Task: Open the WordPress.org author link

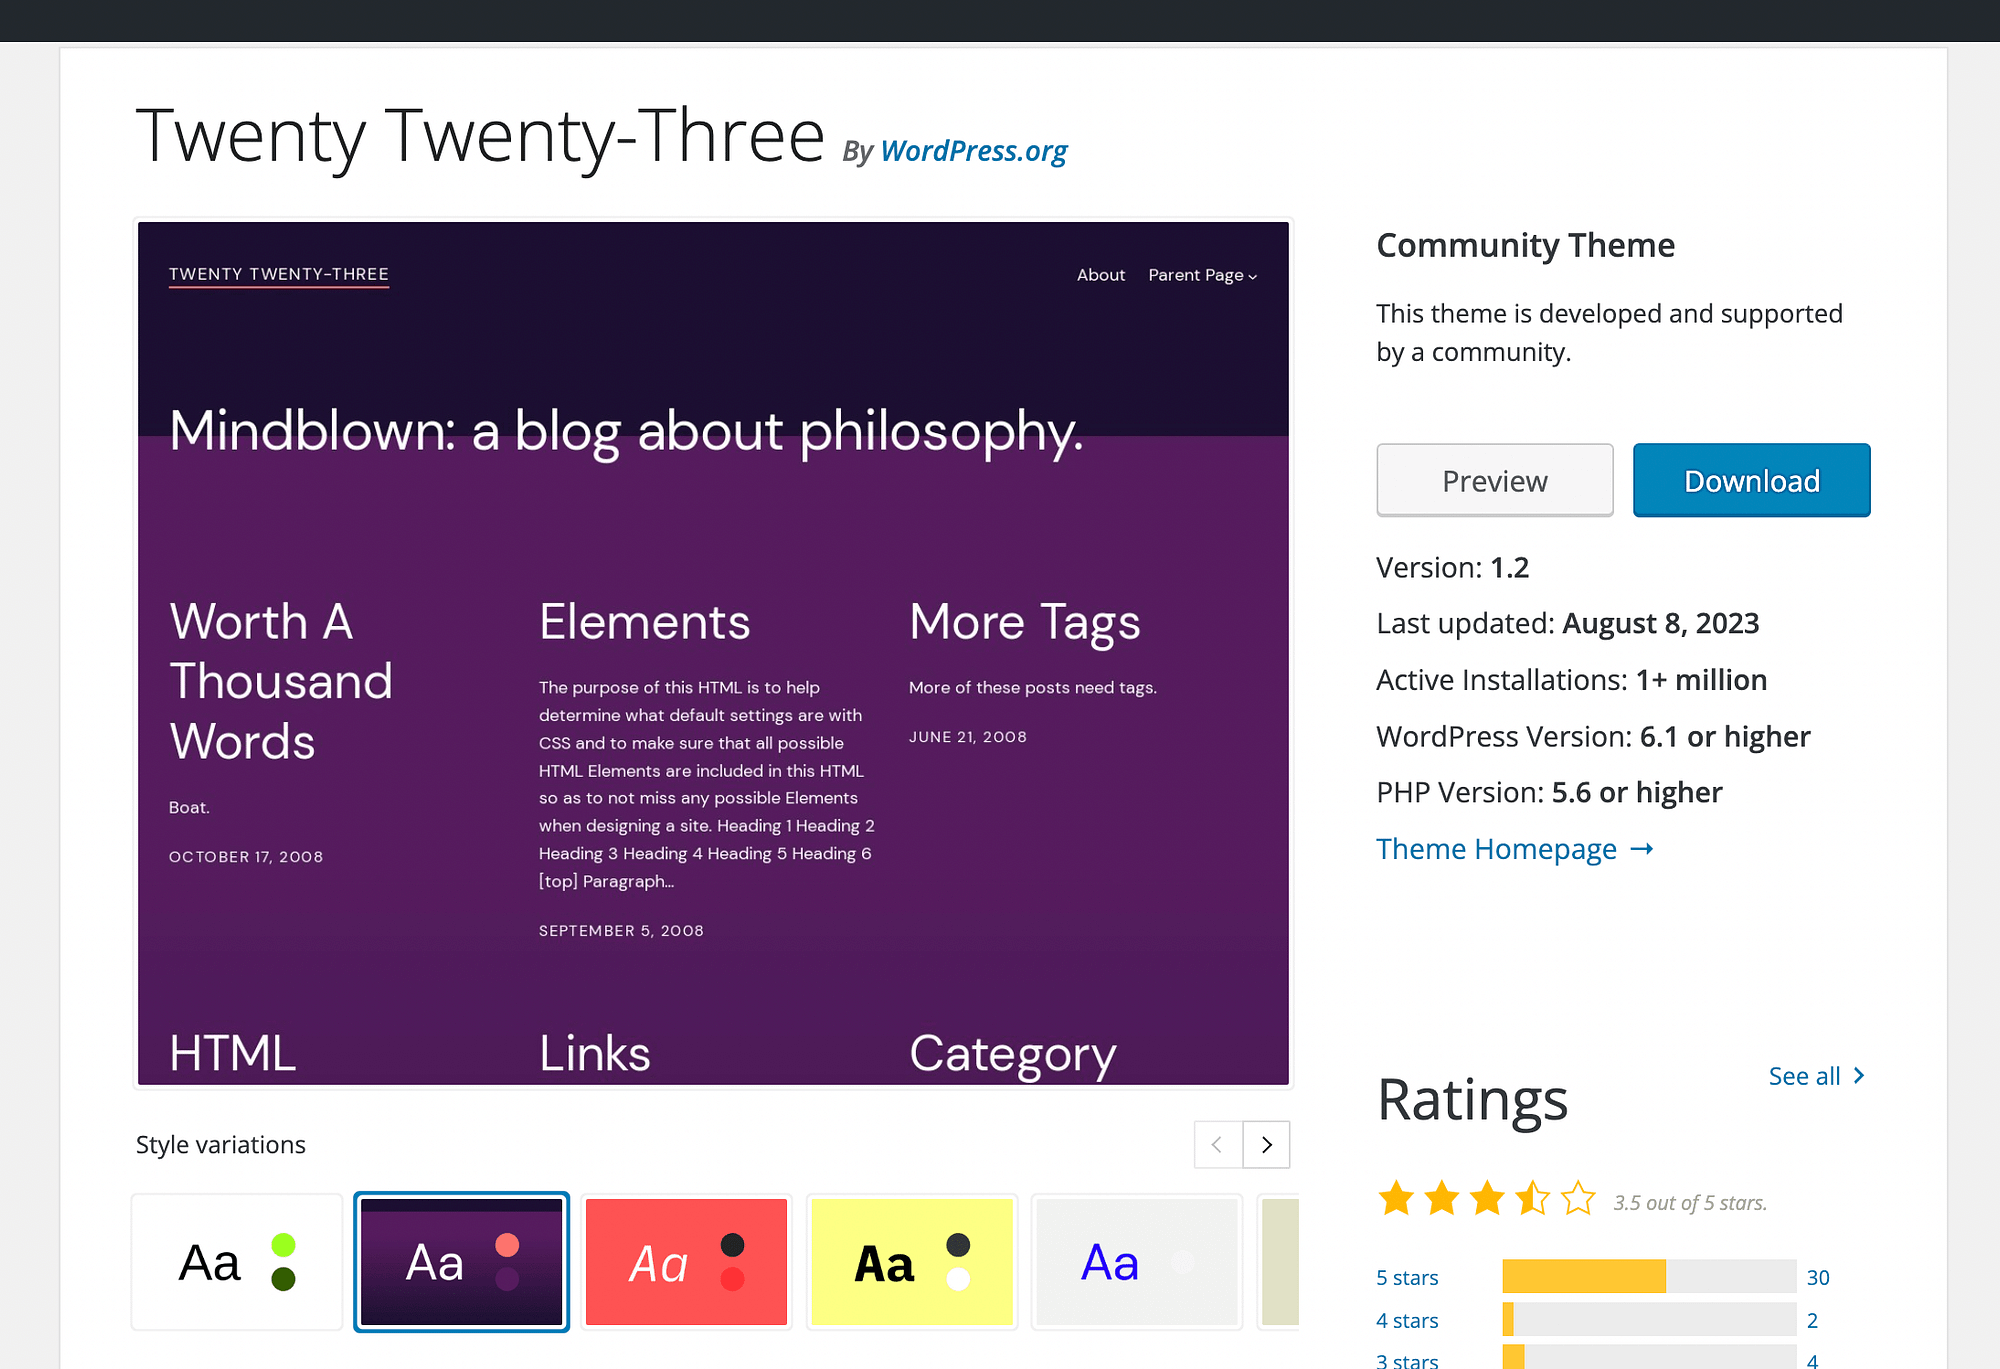Action: (973, 151)
